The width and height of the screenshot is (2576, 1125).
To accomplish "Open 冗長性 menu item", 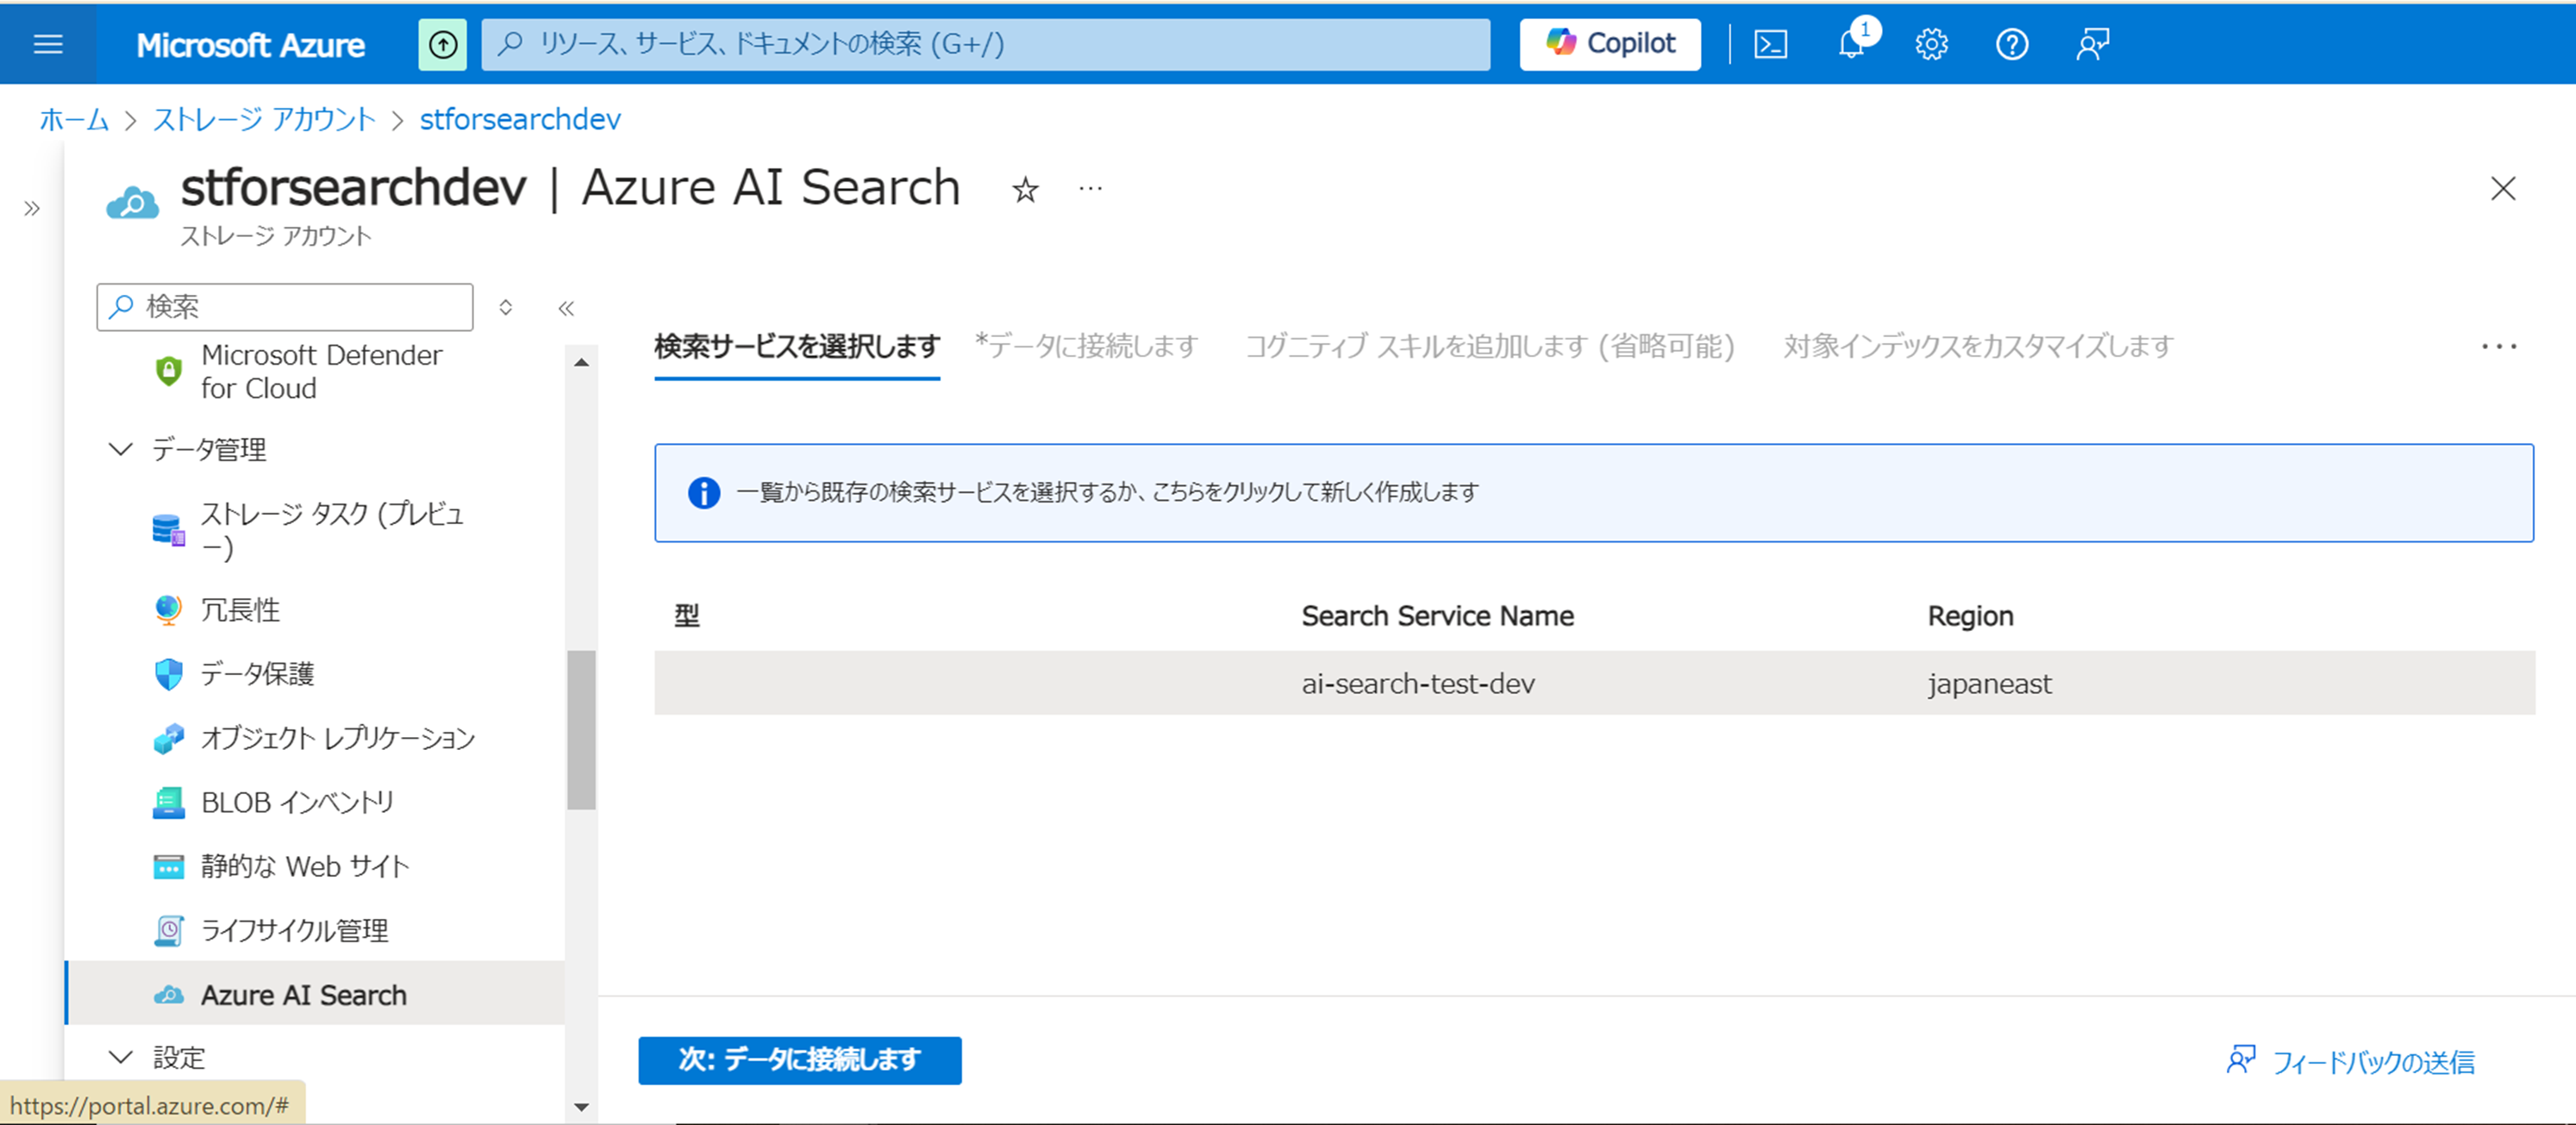I will pos(240,609).
